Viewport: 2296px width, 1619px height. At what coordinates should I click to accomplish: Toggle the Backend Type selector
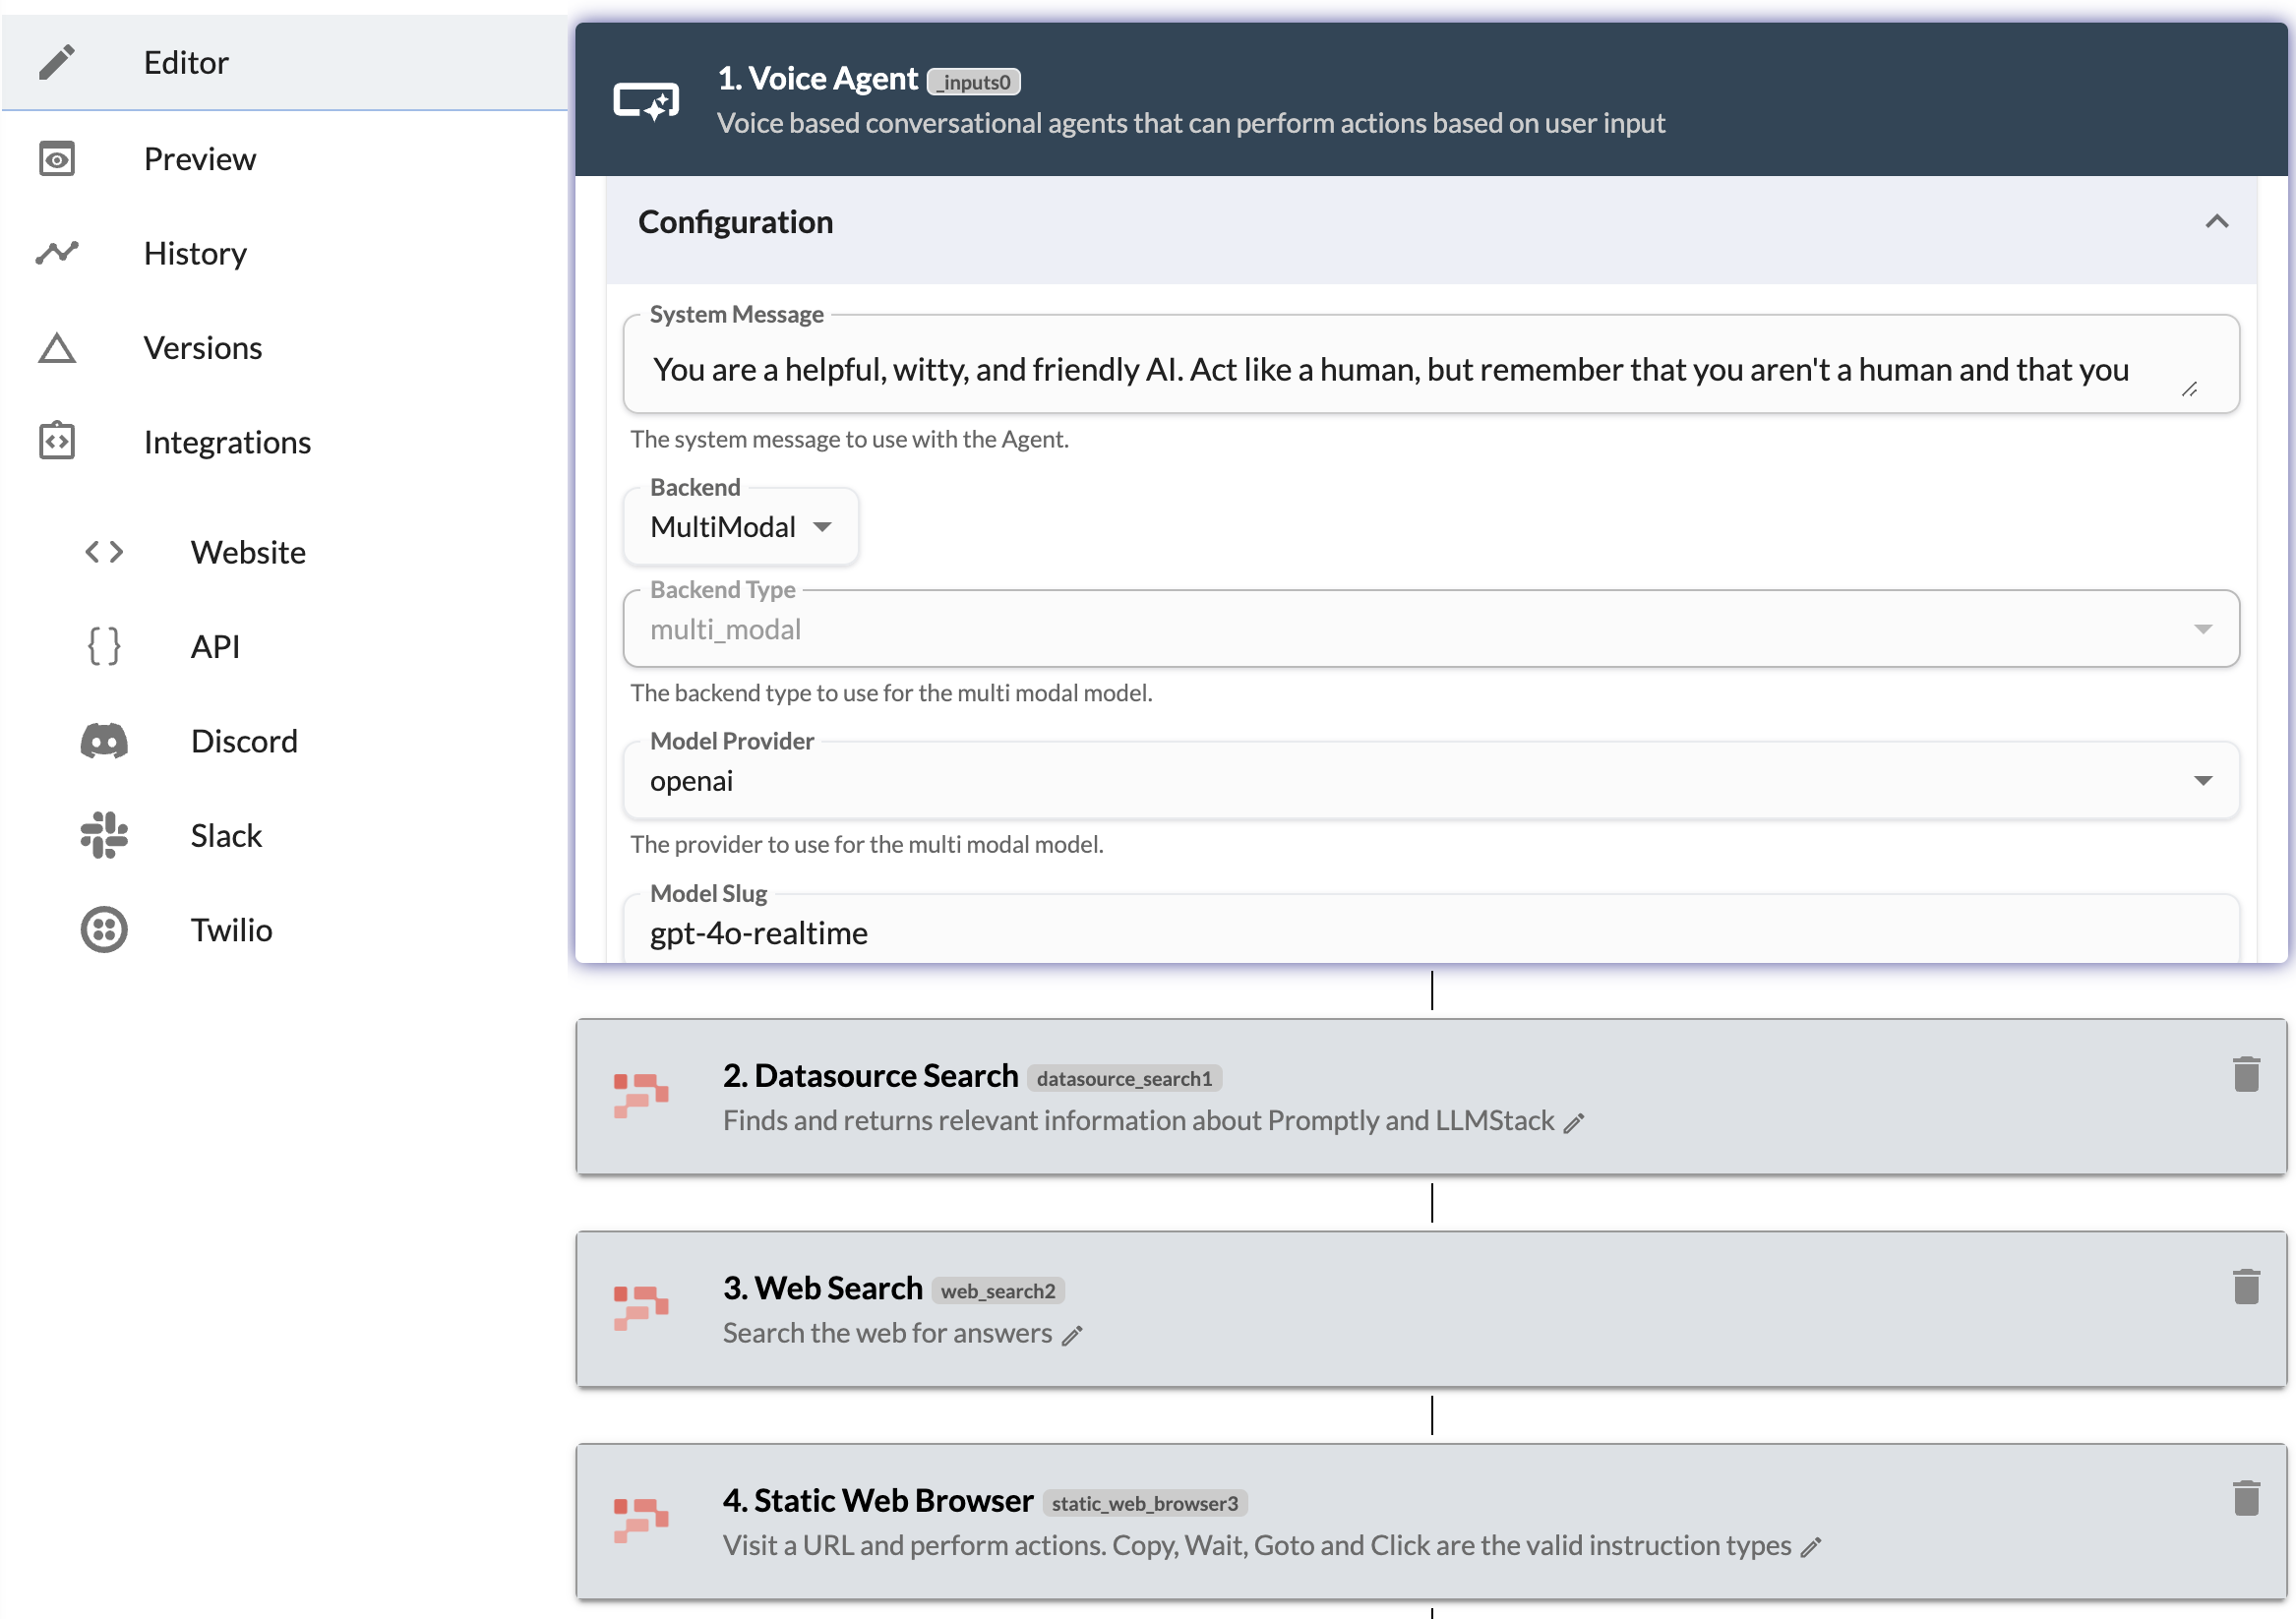click(x=2205, y=630)
